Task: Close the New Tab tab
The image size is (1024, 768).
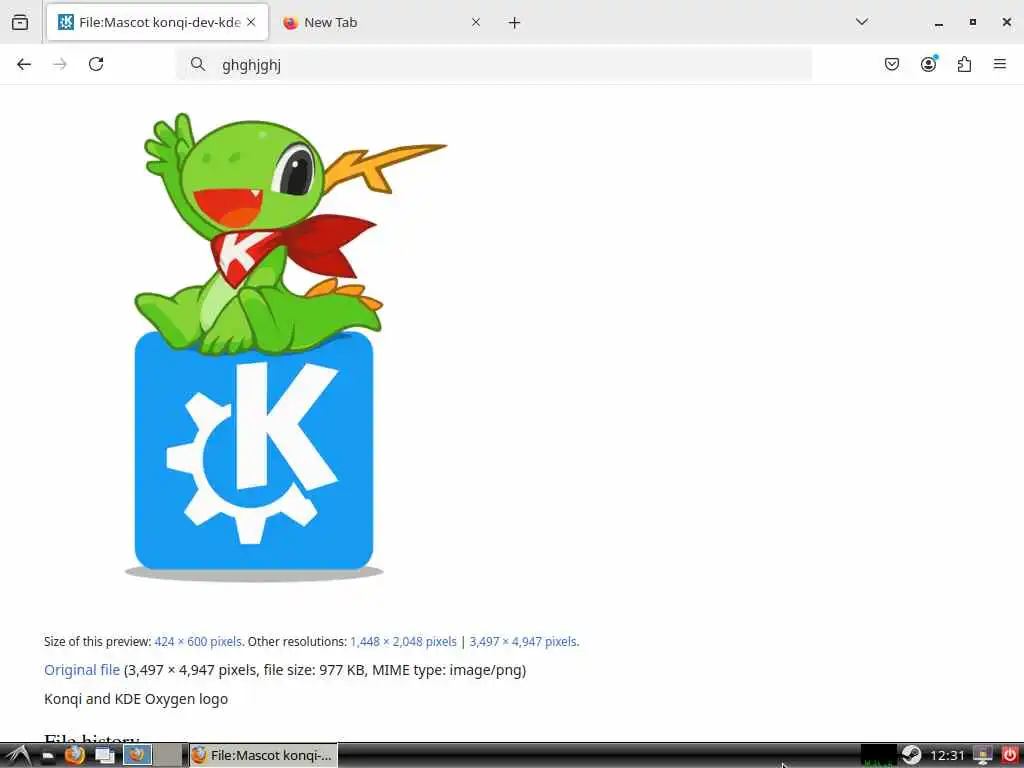Action: pyautogui.click(x=476, y=22)
